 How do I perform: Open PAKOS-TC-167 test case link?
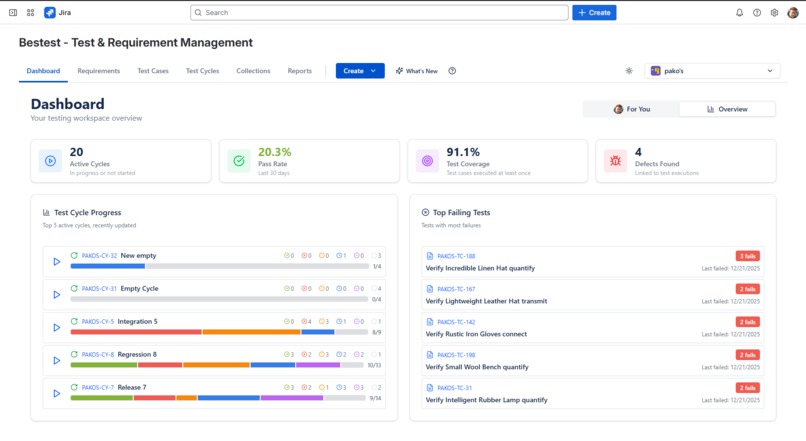(456, 289)
